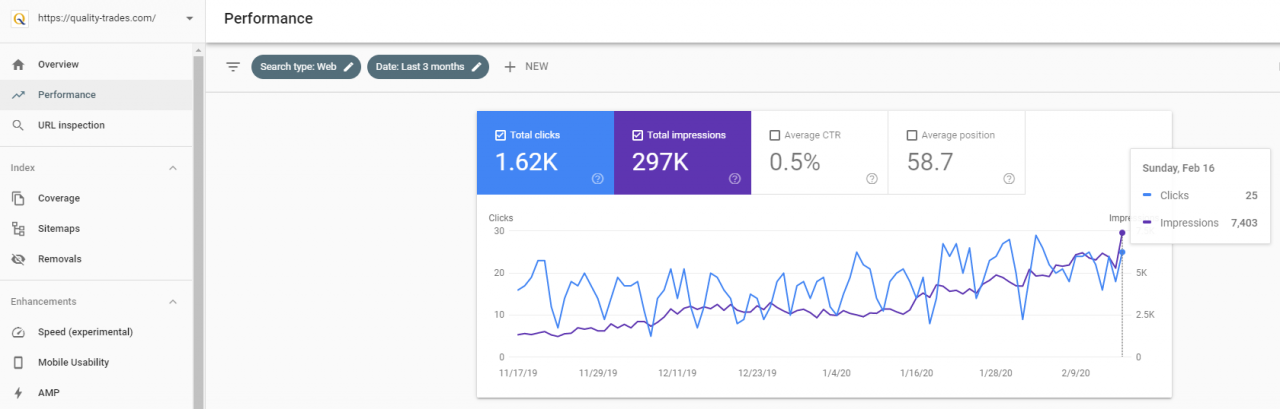The width and height of the screenshot is (1280, 409).
Task: Click the URL inspection magnifier icon
Action: (x=18, y=125)
